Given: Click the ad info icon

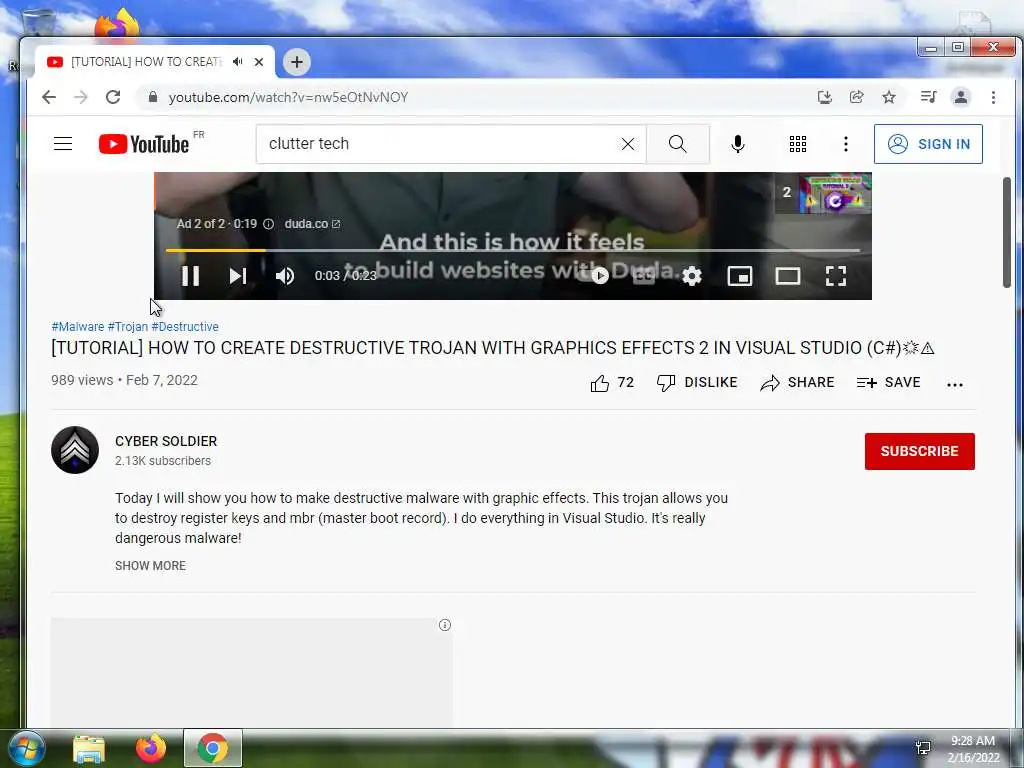Looking at the screenshot, I should (x=268, y=224).
